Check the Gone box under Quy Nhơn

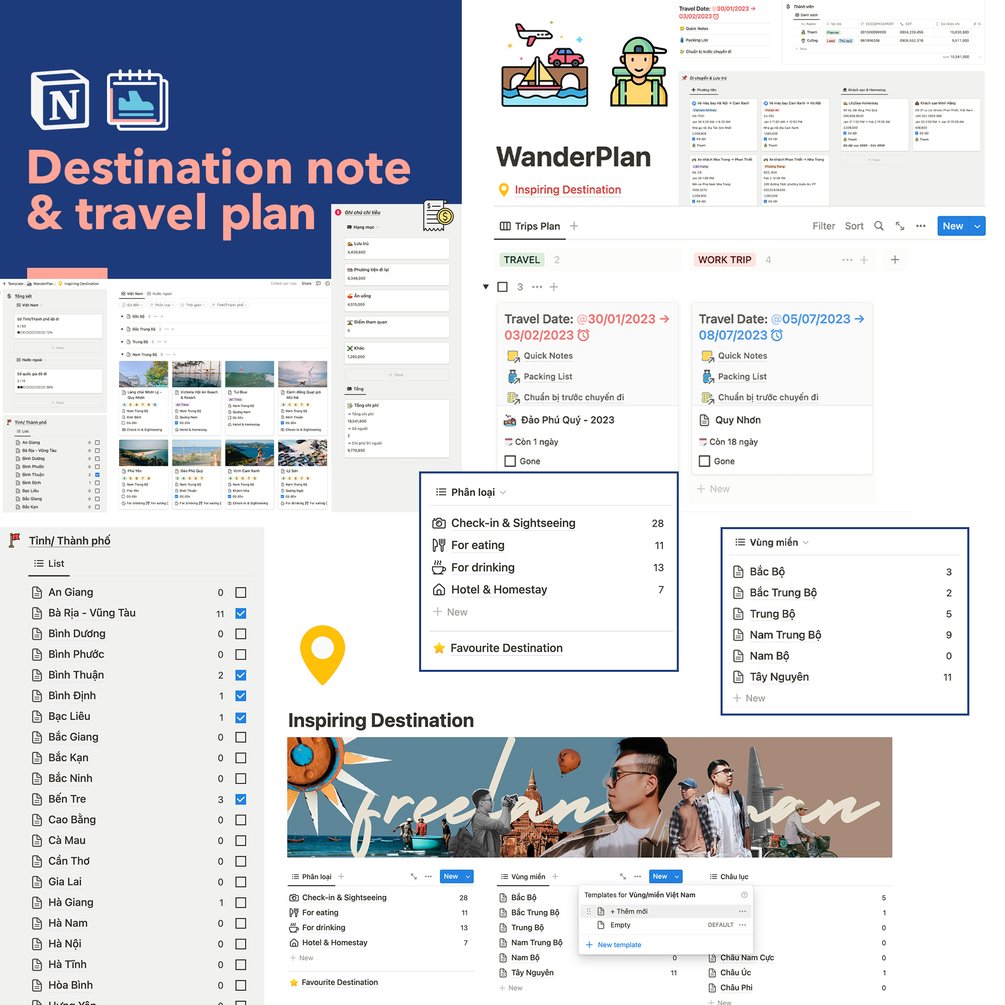pos(704,461)
